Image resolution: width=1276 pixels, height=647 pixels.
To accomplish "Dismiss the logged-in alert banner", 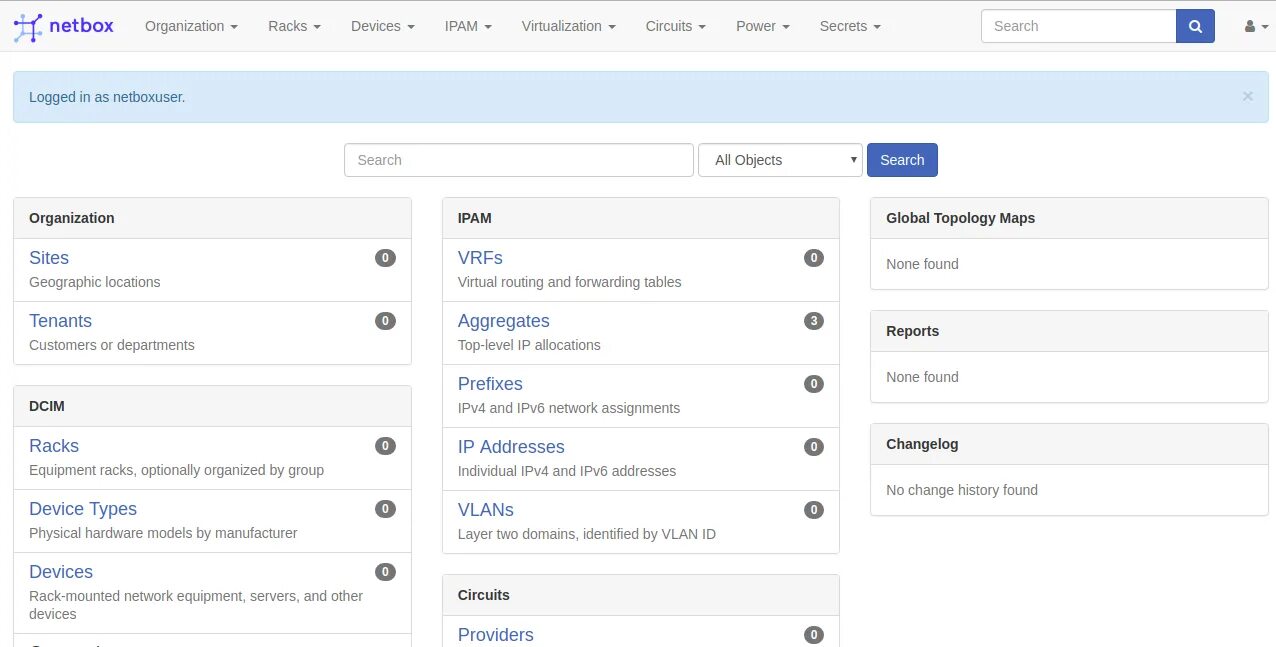I will tap(1247, 97).
